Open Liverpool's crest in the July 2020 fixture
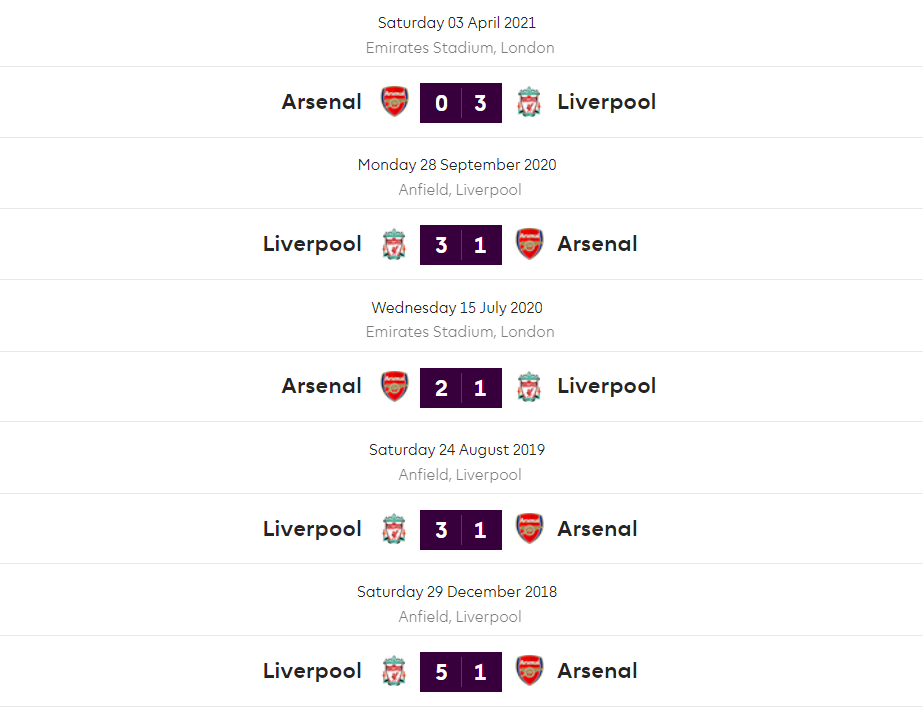Viewport: 923px width, 717px height. pos(529,386)
